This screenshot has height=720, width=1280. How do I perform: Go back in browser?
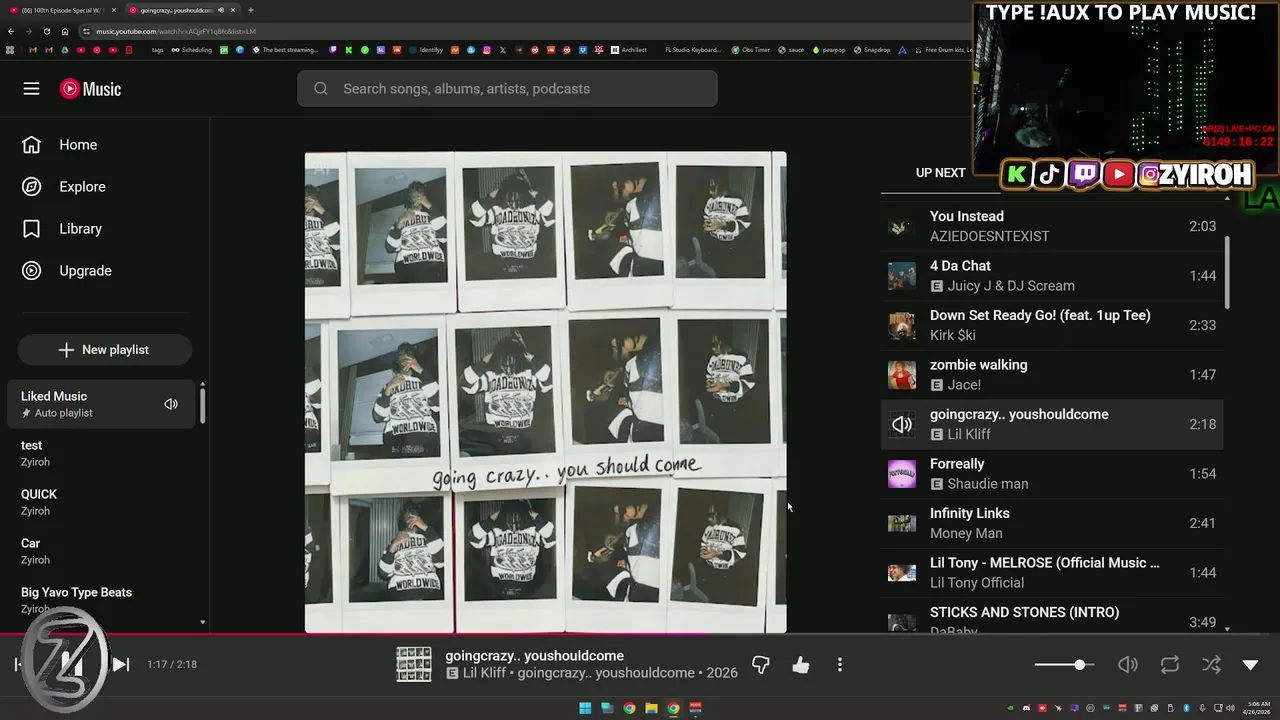(11, 31)
